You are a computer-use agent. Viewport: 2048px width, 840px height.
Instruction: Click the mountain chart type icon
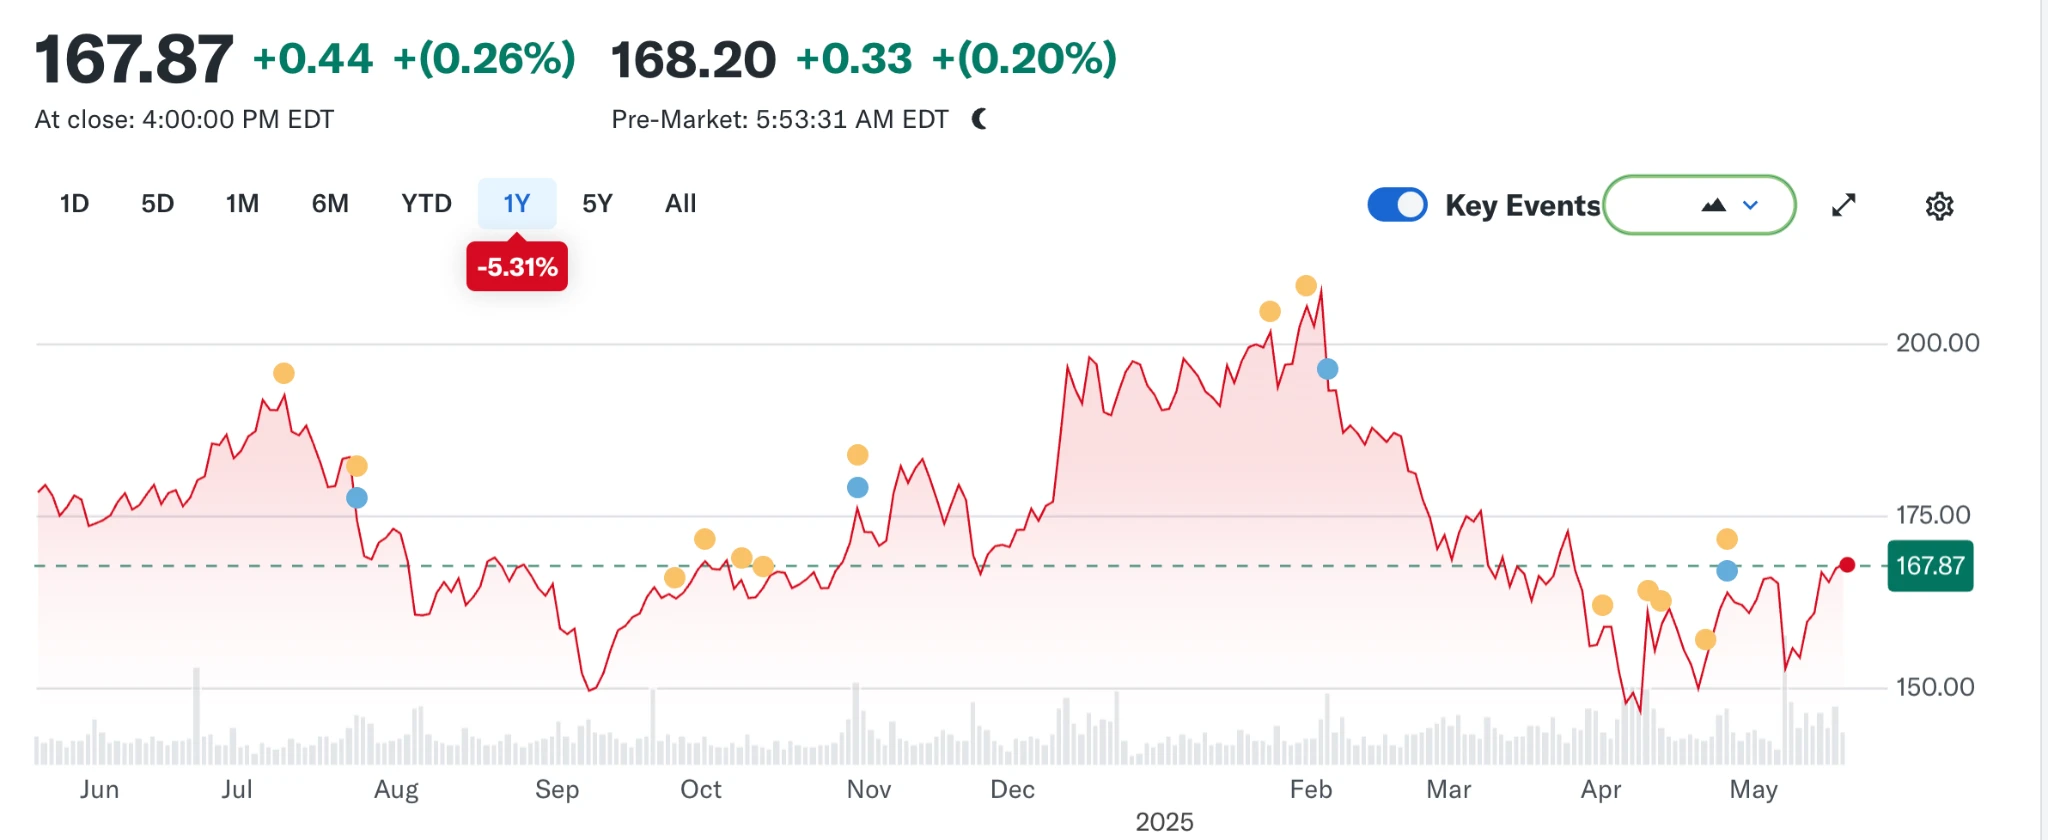(x=1713, y=205)
